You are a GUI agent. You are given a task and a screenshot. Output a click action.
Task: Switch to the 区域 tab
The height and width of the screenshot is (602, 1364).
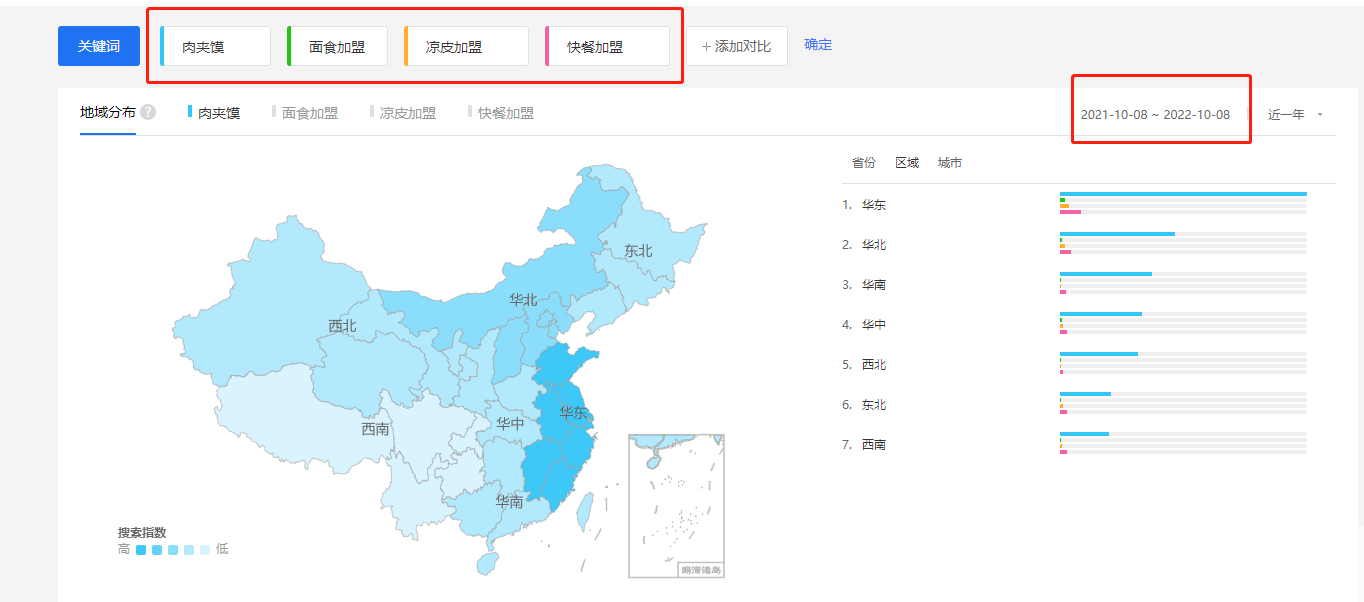point(907,163)
